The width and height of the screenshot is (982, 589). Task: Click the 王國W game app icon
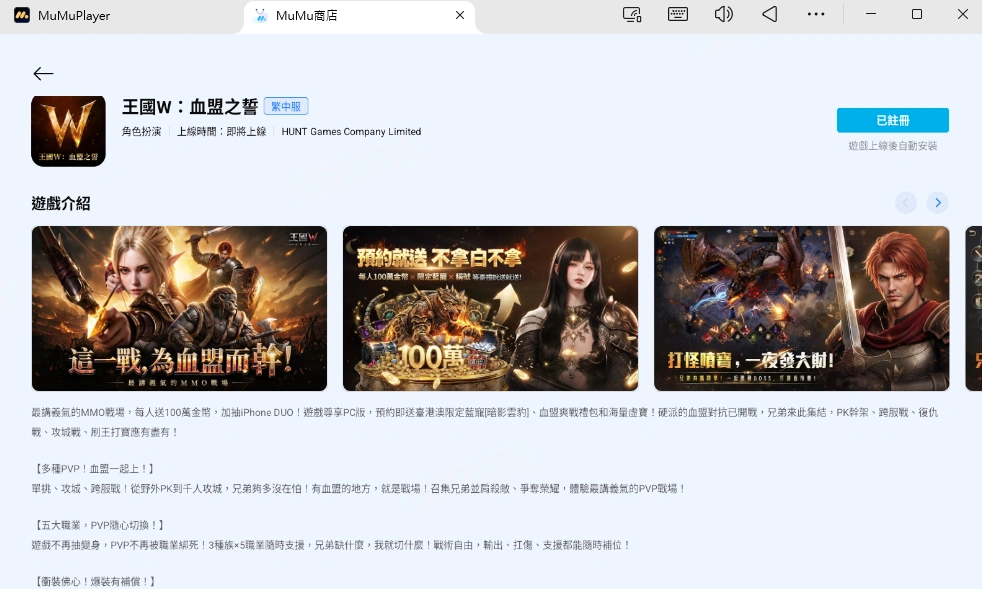pyautogui.click(x=68, y=131)
